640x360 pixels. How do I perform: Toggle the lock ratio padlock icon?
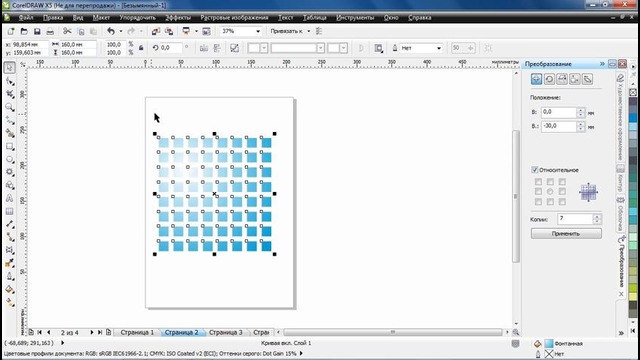coord(141,48)
